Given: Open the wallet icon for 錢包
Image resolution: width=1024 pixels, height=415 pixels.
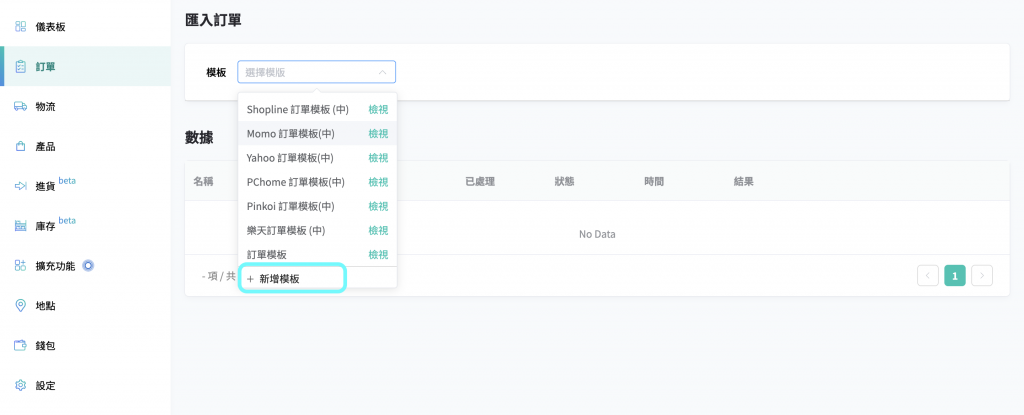Looking at the screenshot, I should tap(20, 346).
